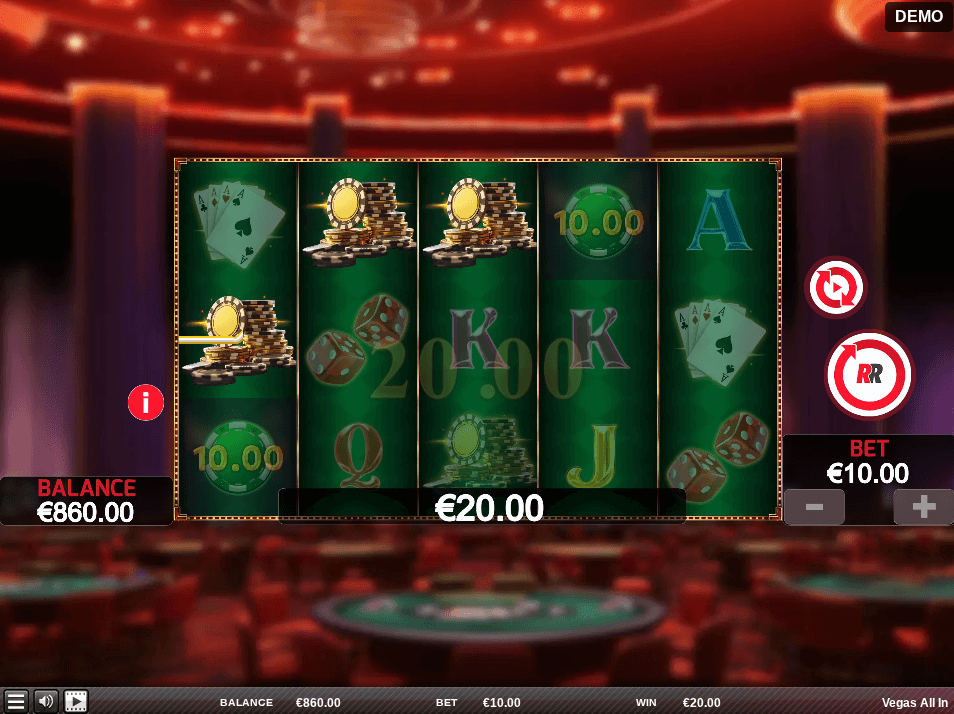
Task: Increase bet with the plus button
Action: click(923, 507)
